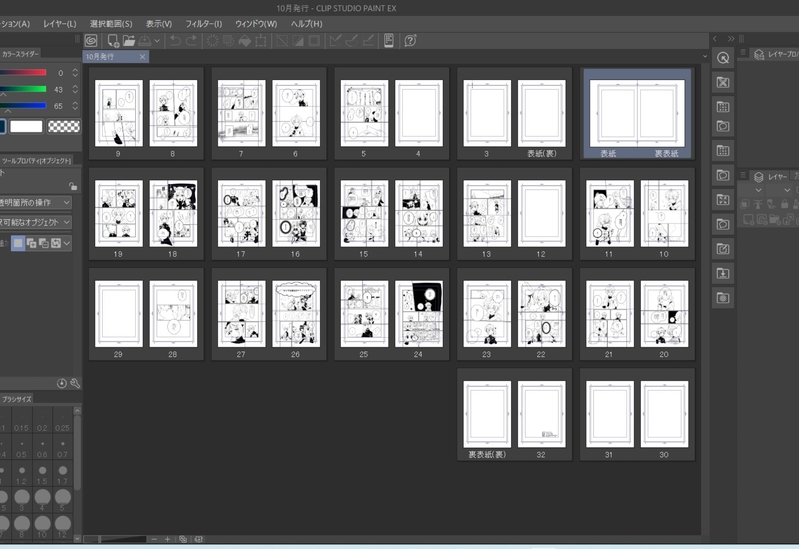Click the Deselect icon in toolbar
Screen dimensions: 799x549
pos(282,40)
